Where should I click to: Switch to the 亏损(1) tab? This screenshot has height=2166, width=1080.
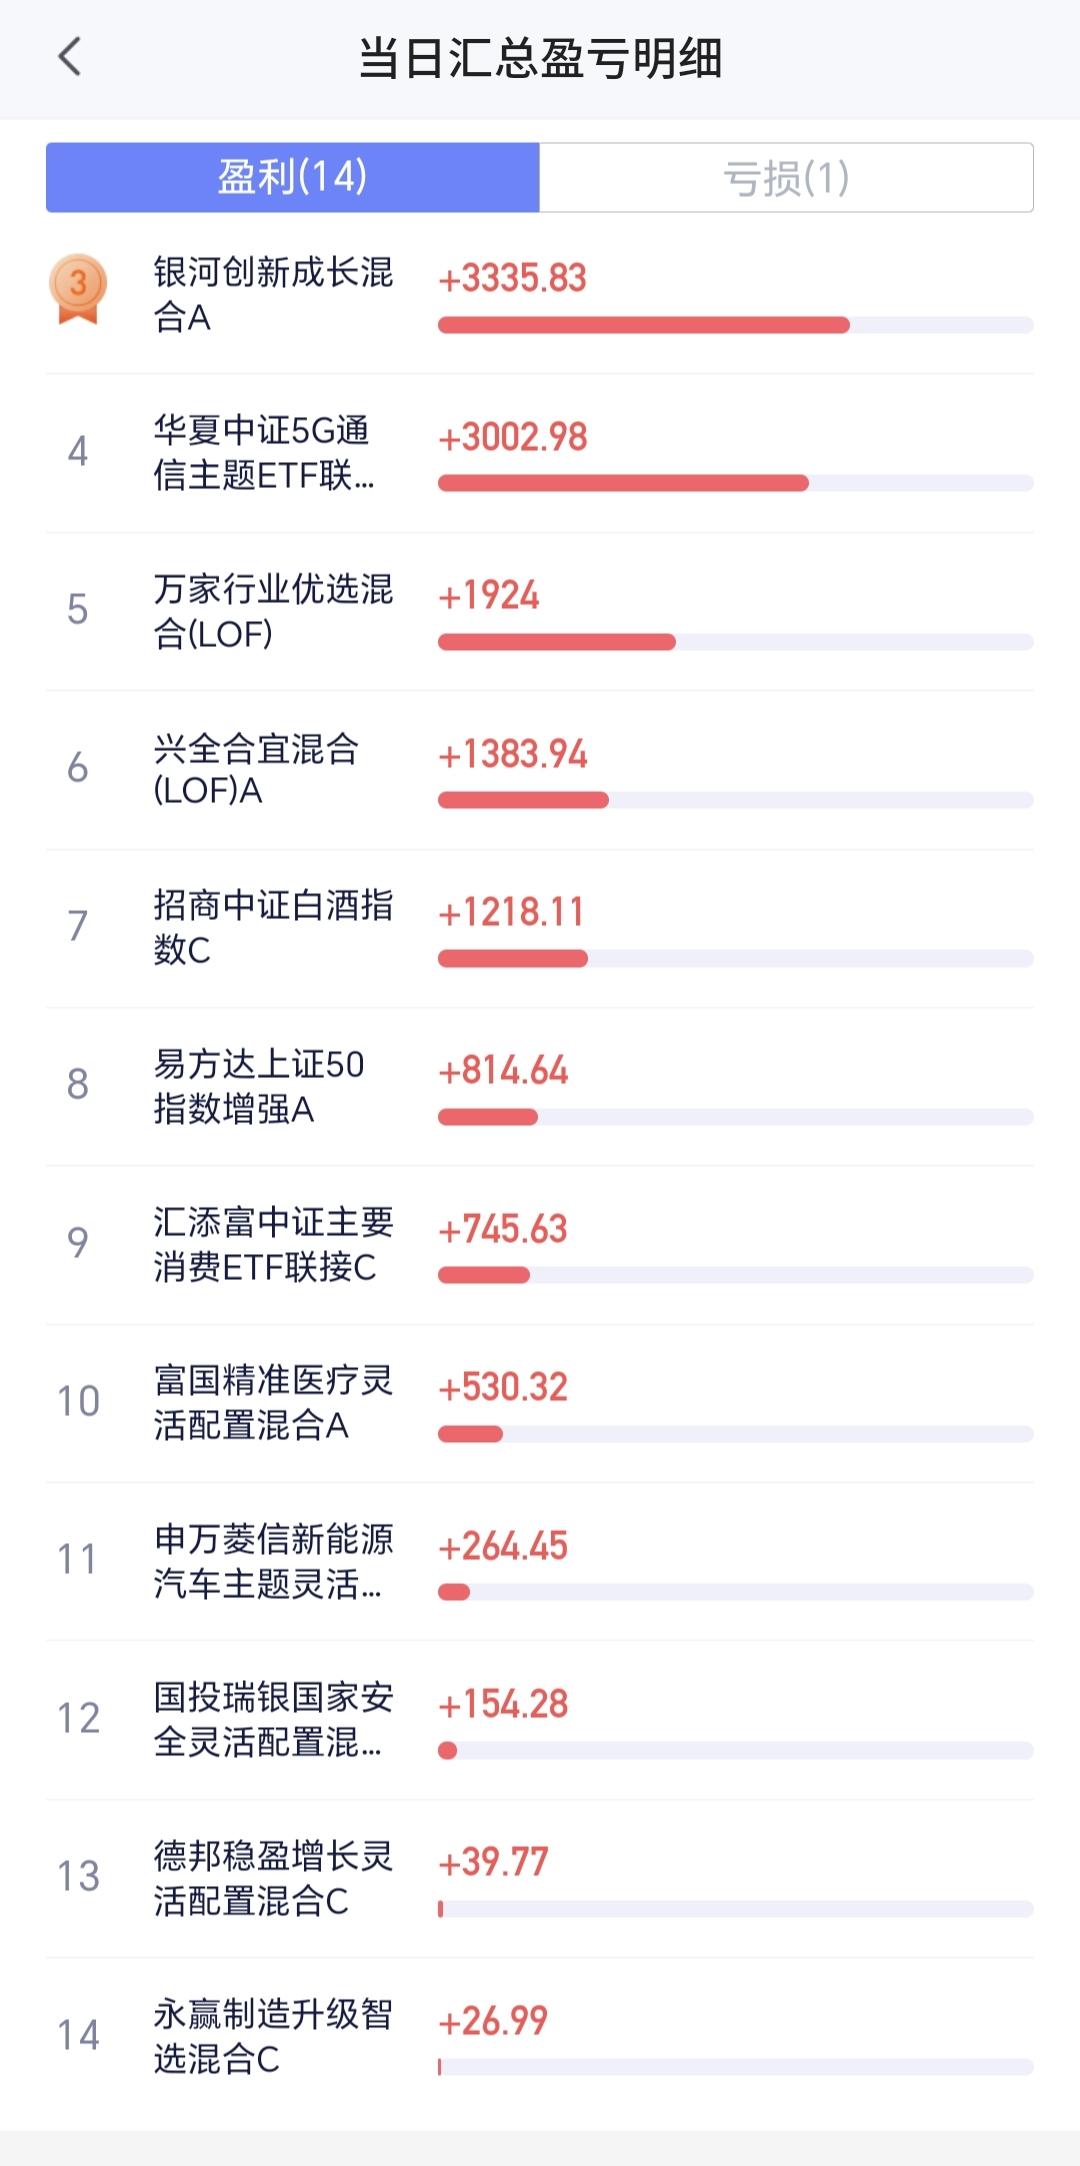pyautogui.click(x=786, y=177)
